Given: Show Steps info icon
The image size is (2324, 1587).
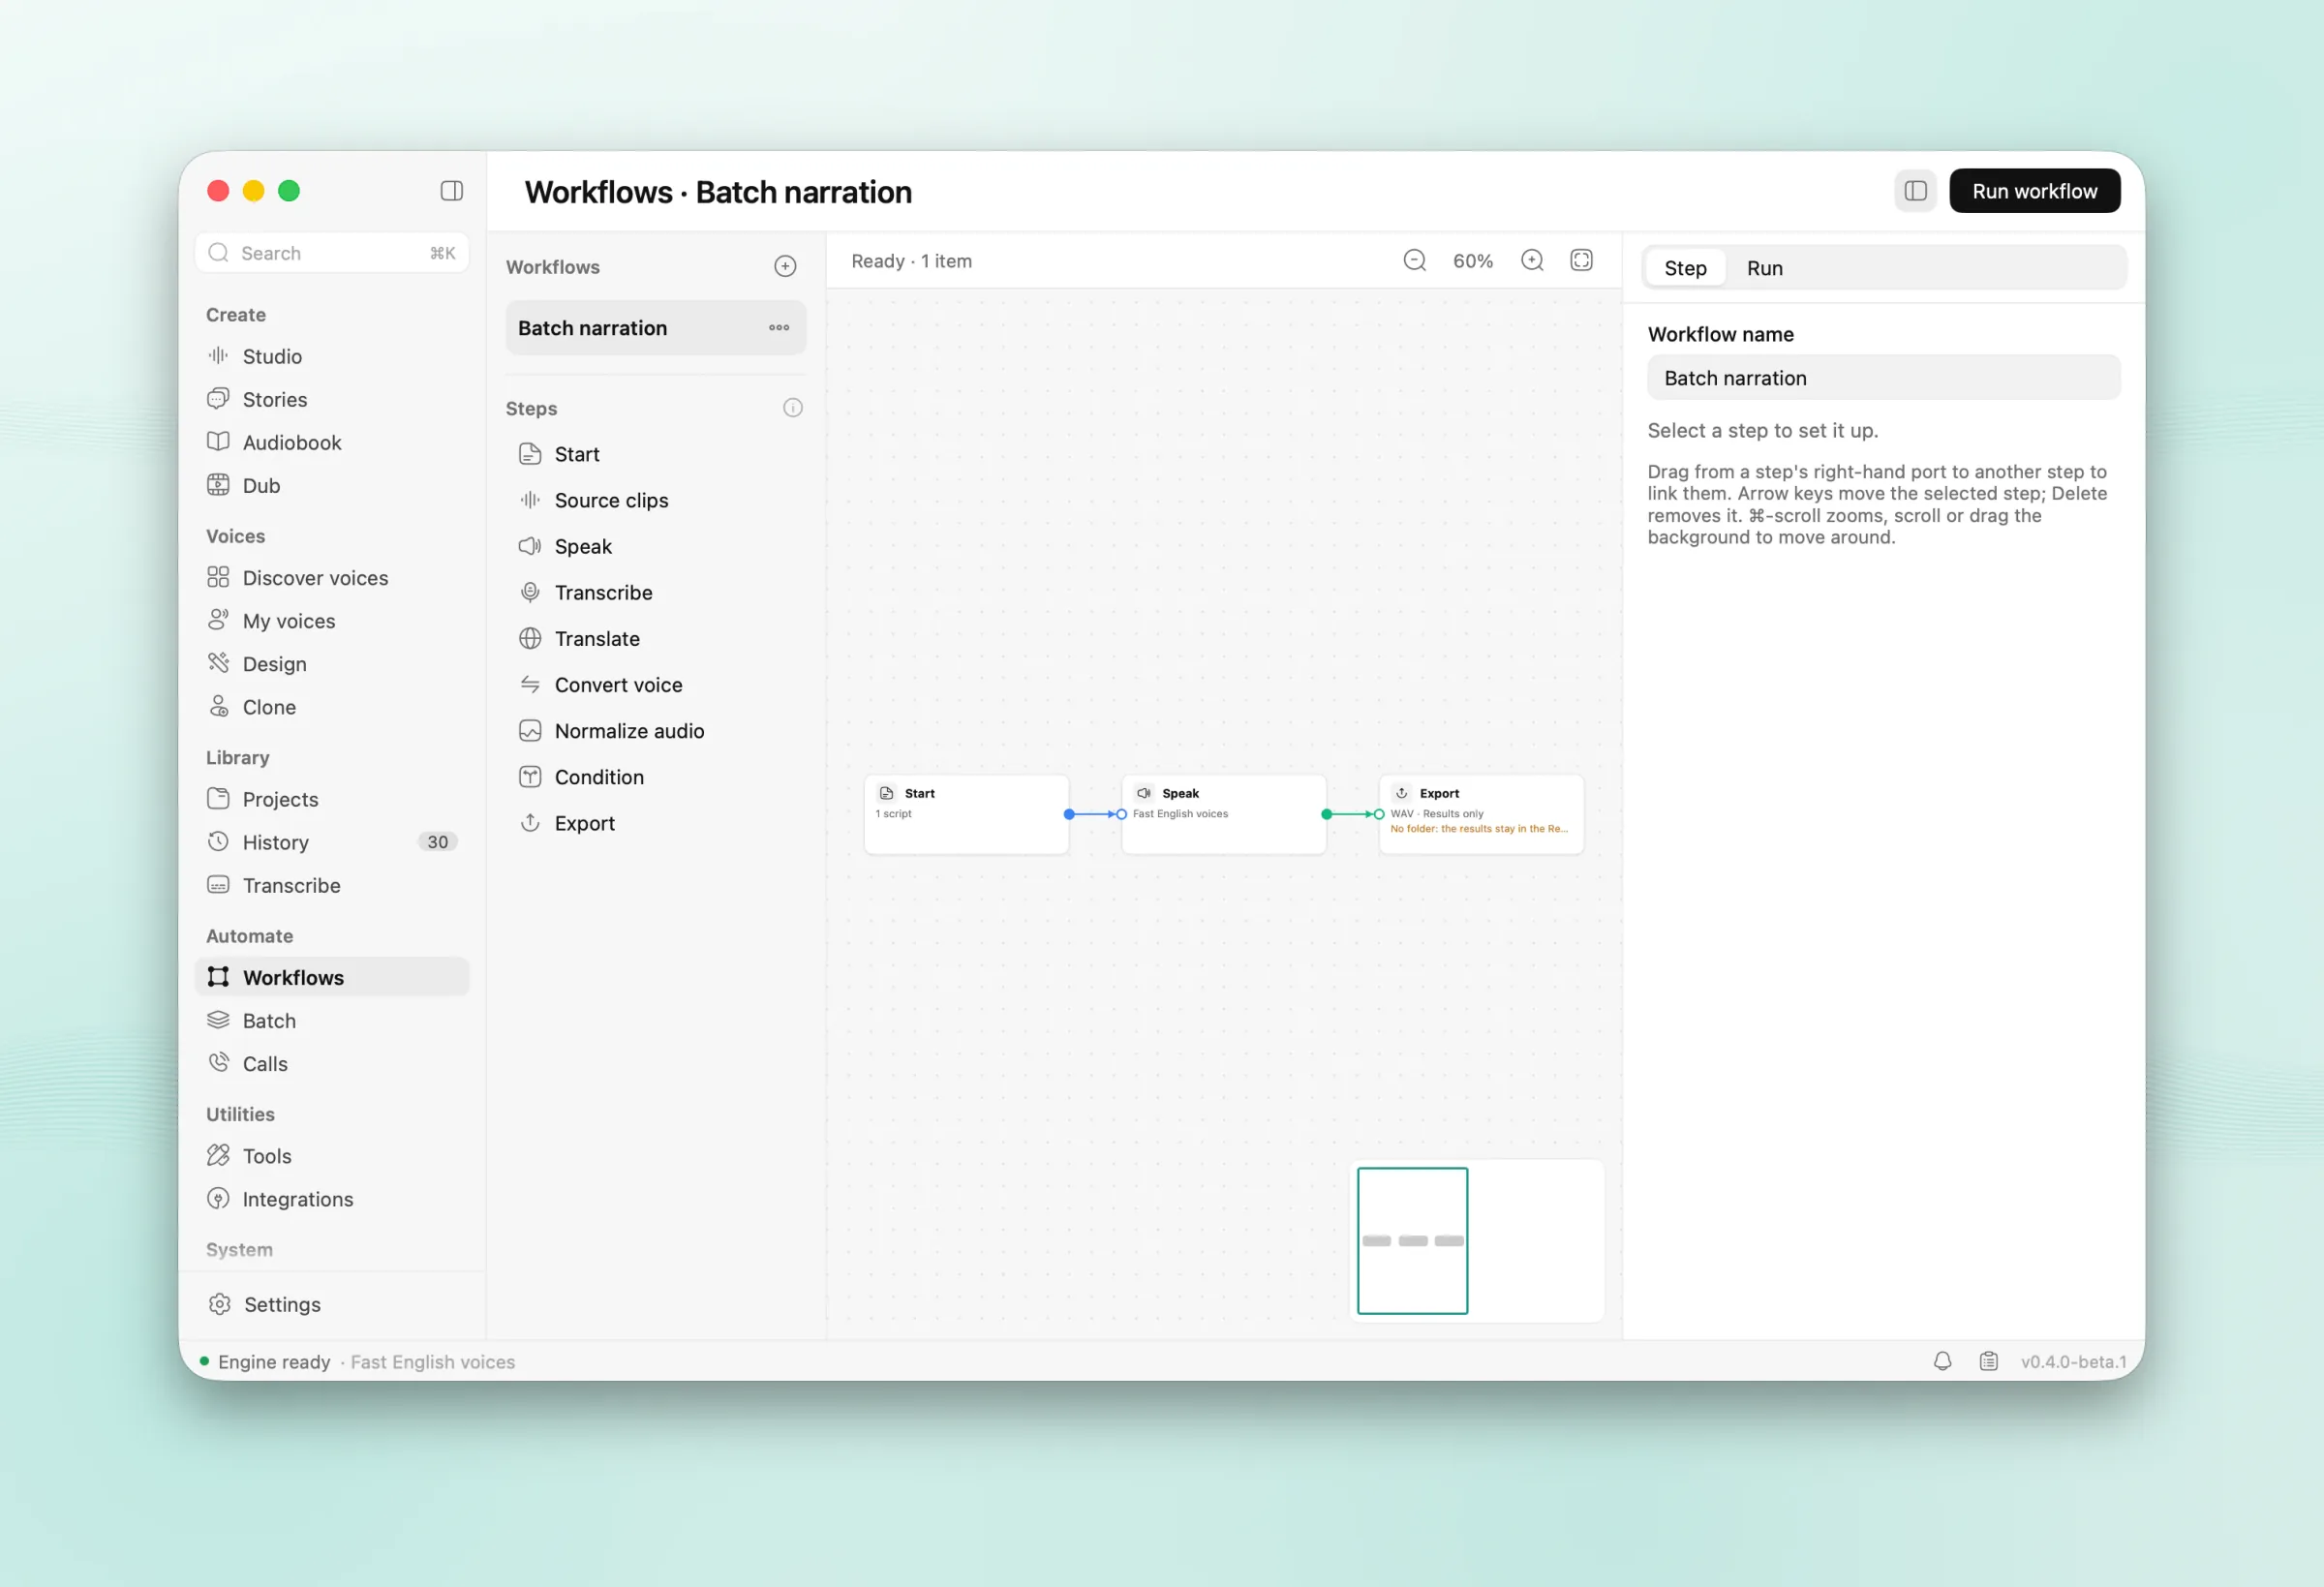Looking at the screenshot, I should pos(792,408).
